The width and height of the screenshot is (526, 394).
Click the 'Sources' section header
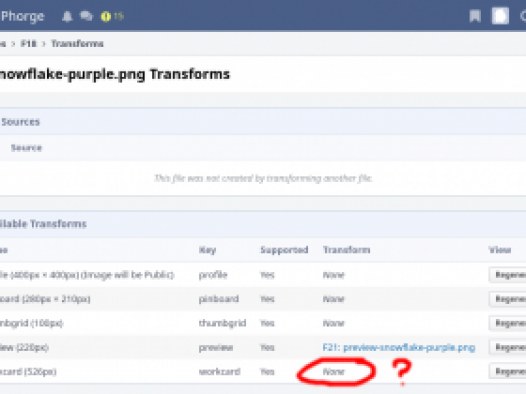pos(20,122)
